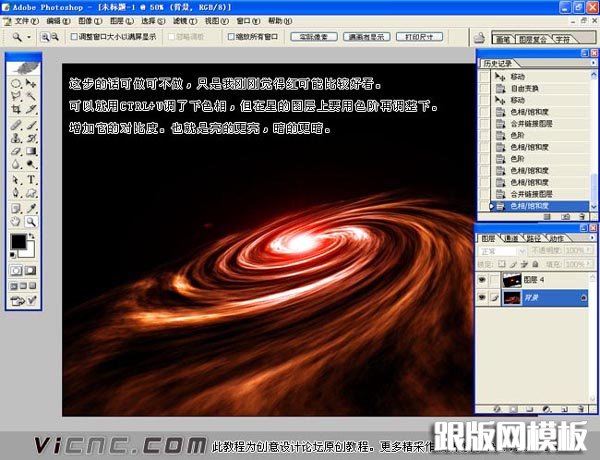Select the Path Selection tool
This screenshot has height=460, width=600.
[16, 180]
